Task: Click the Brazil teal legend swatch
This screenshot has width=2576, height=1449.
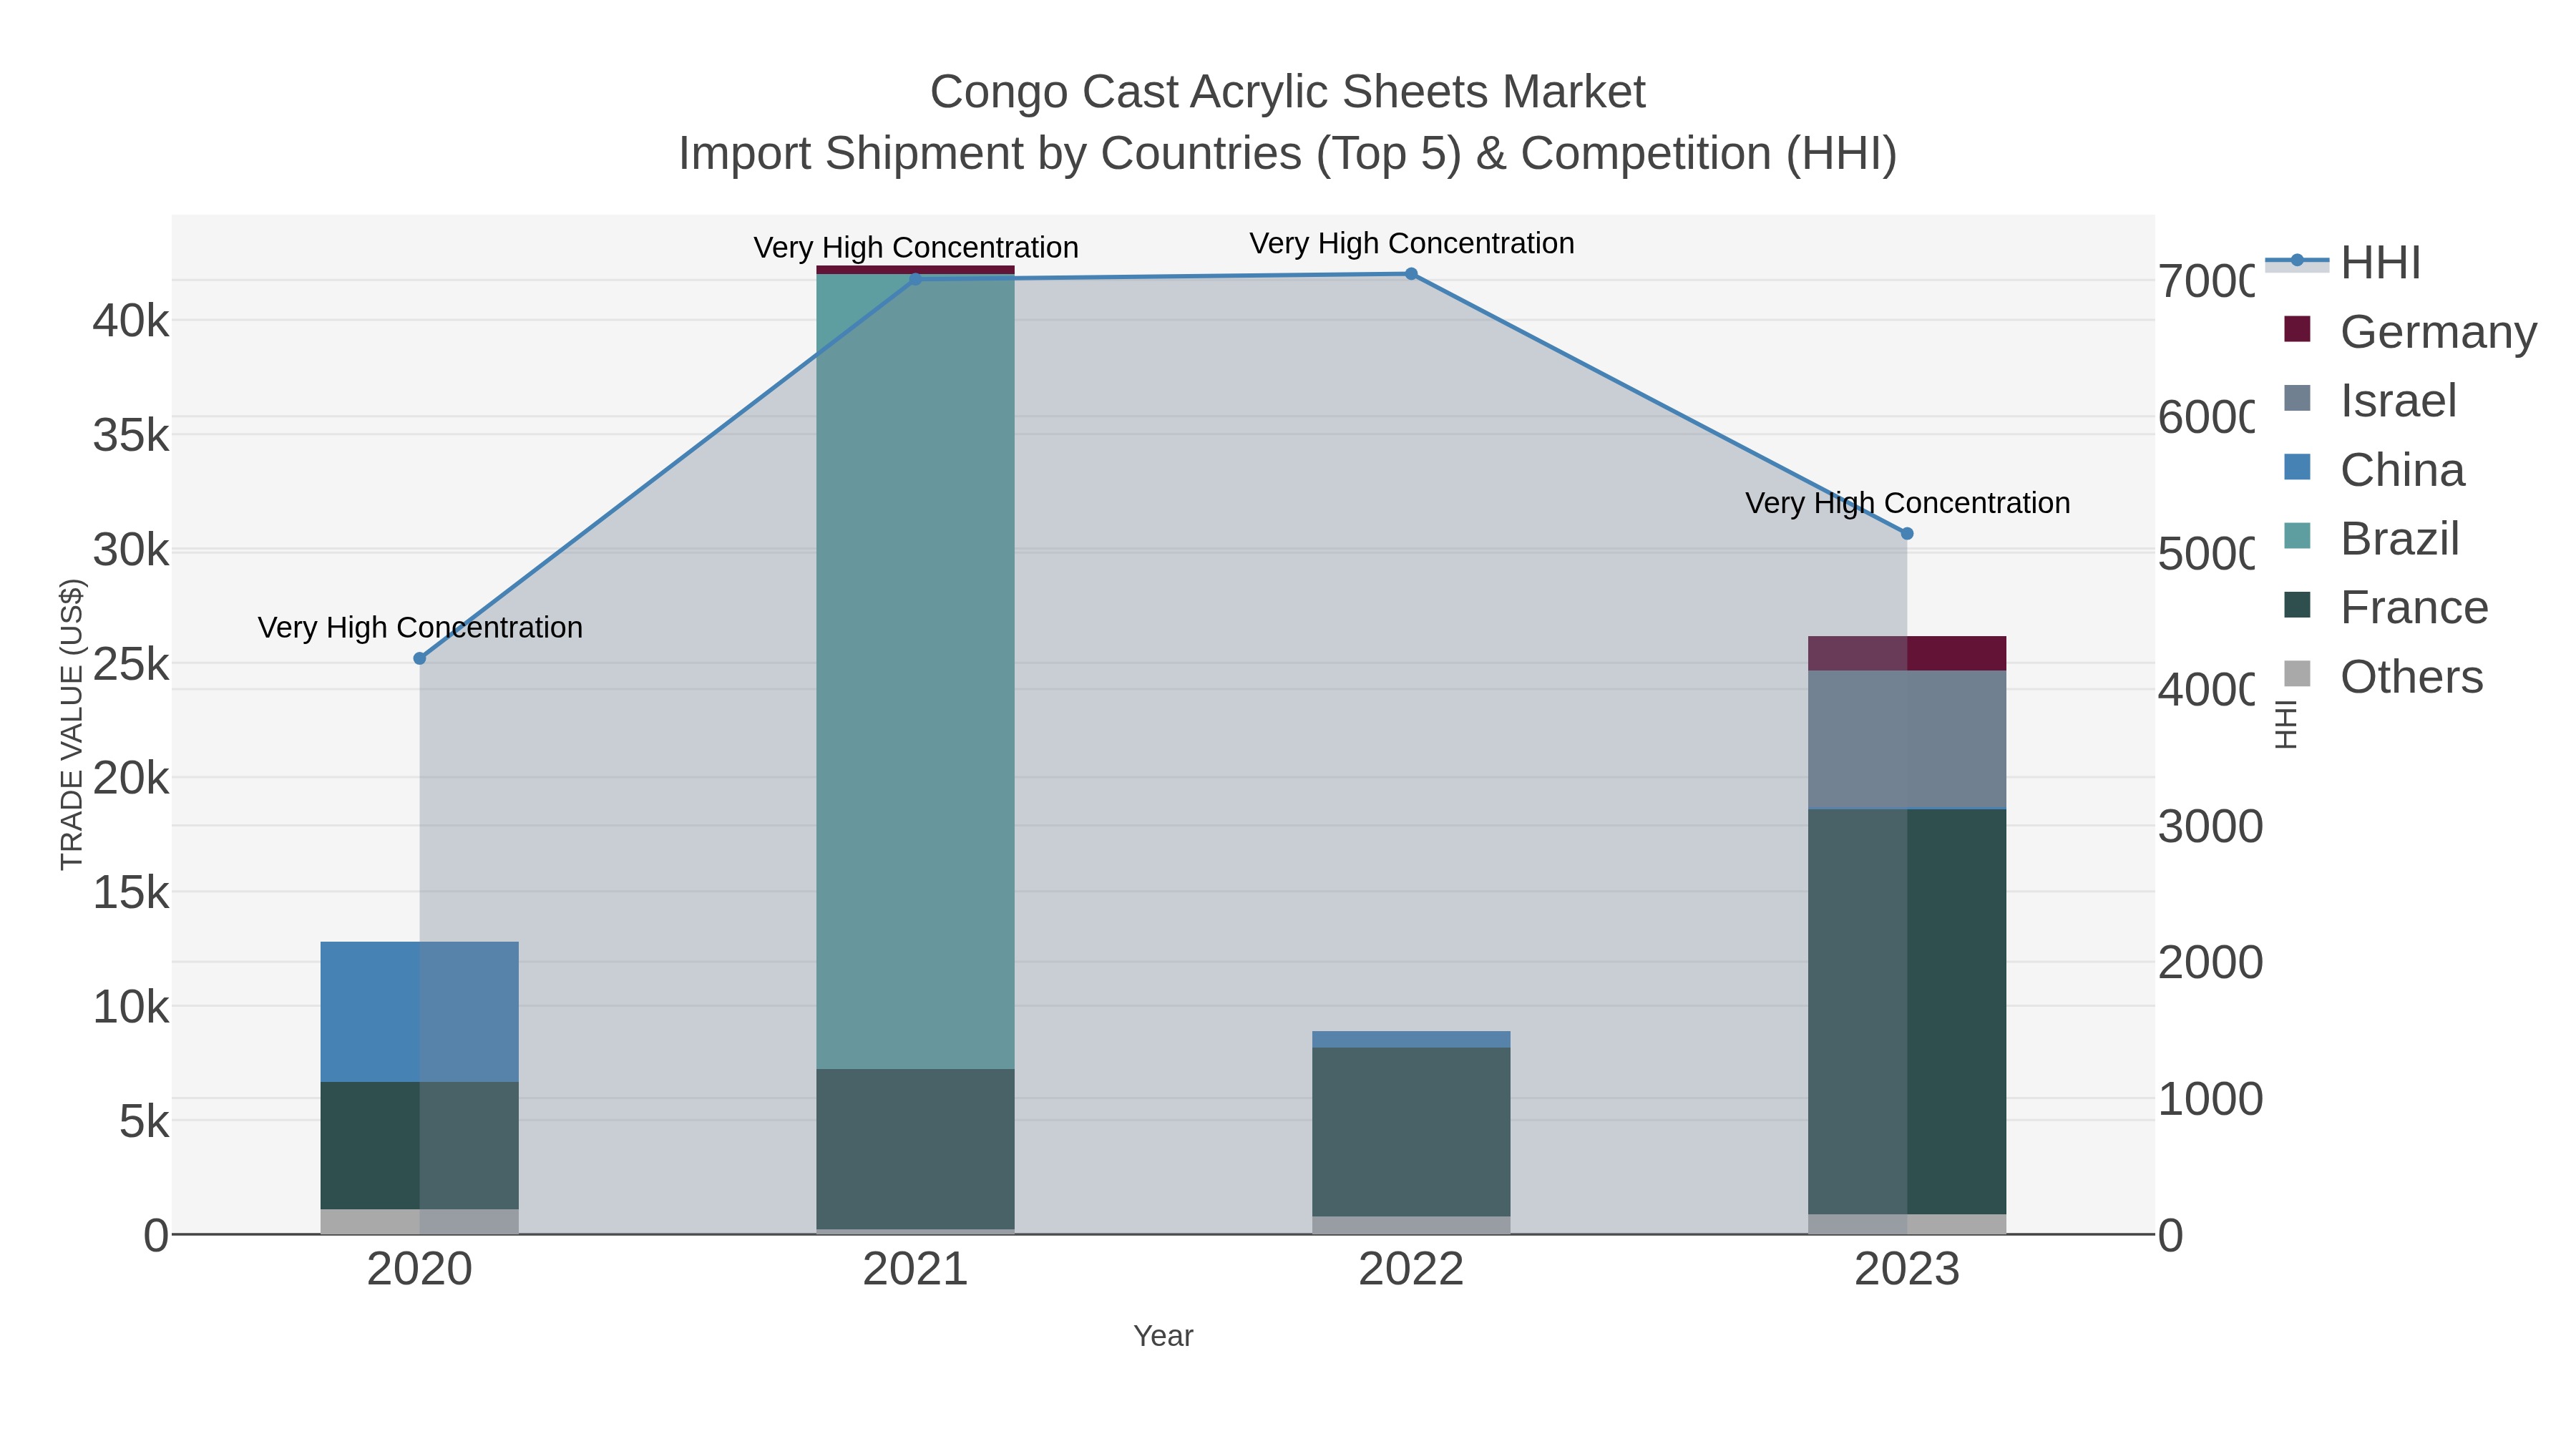Action: 2297,536
